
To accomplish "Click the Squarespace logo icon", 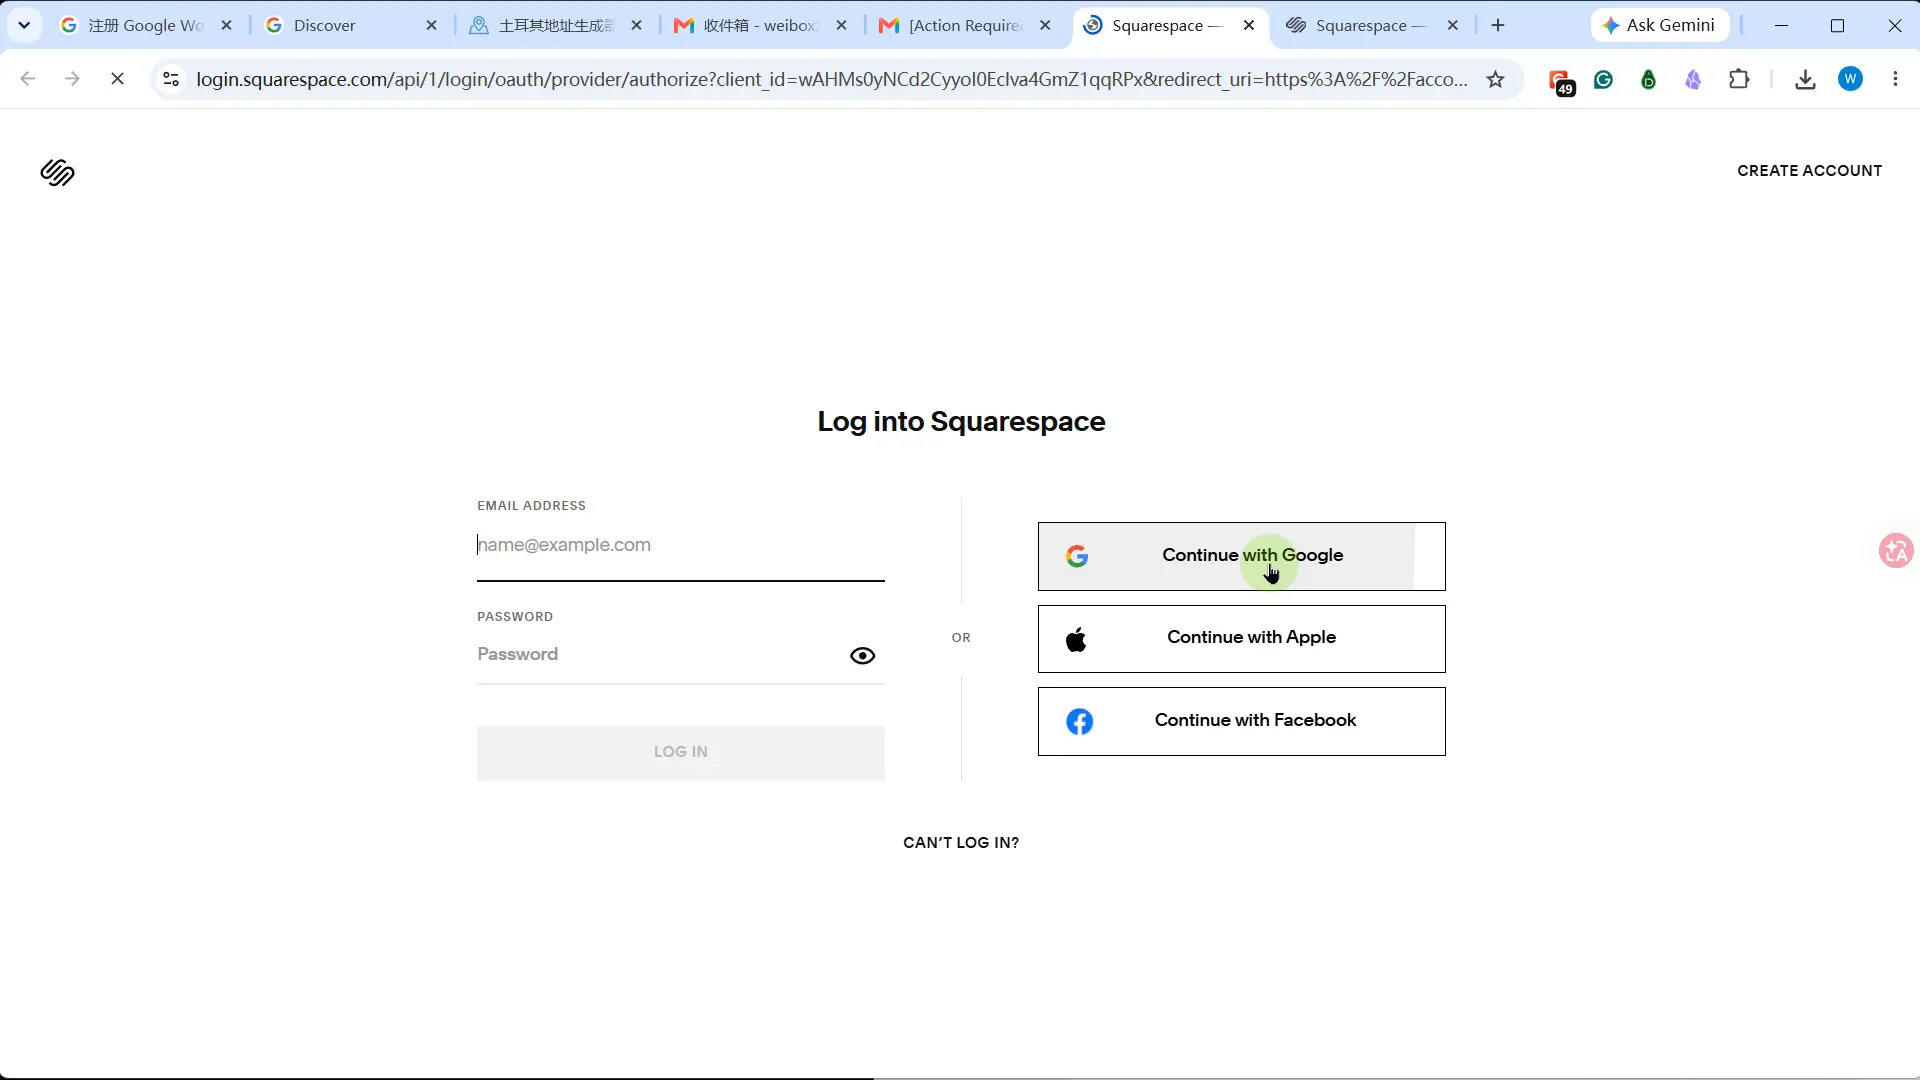I will pyautogui.click(x=57, y=173).
